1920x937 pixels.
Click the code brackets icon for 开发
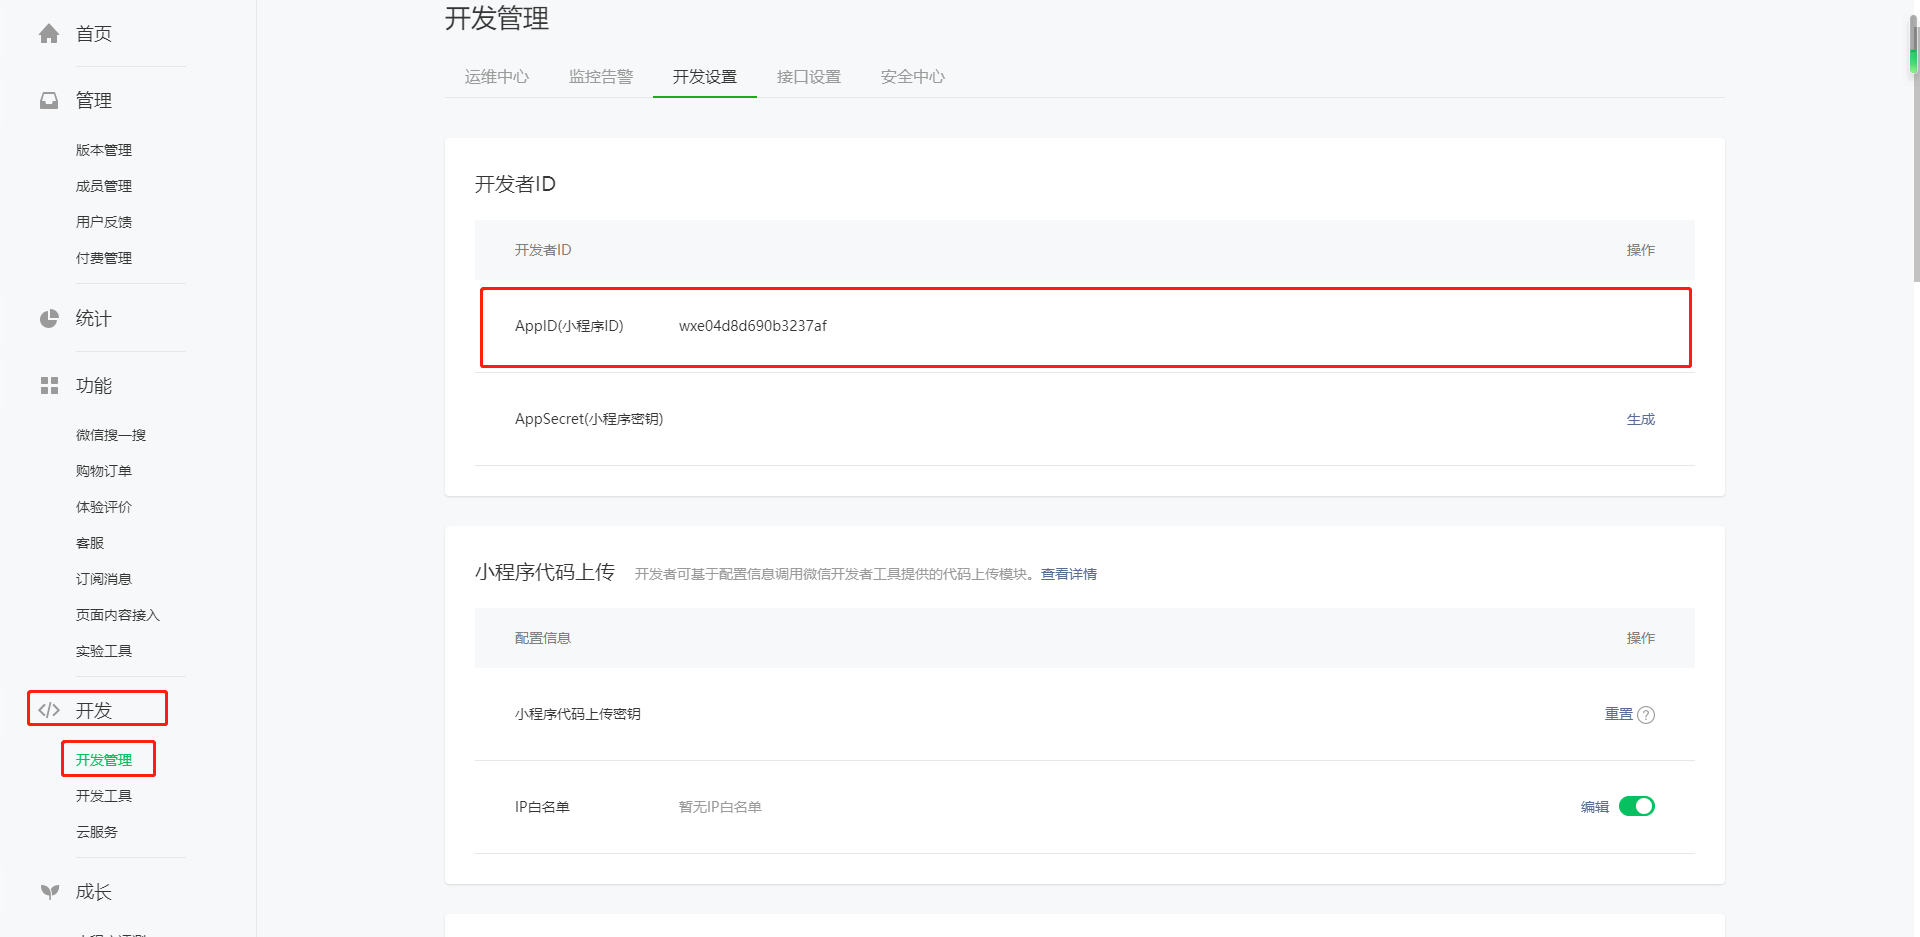click(49, 710)
